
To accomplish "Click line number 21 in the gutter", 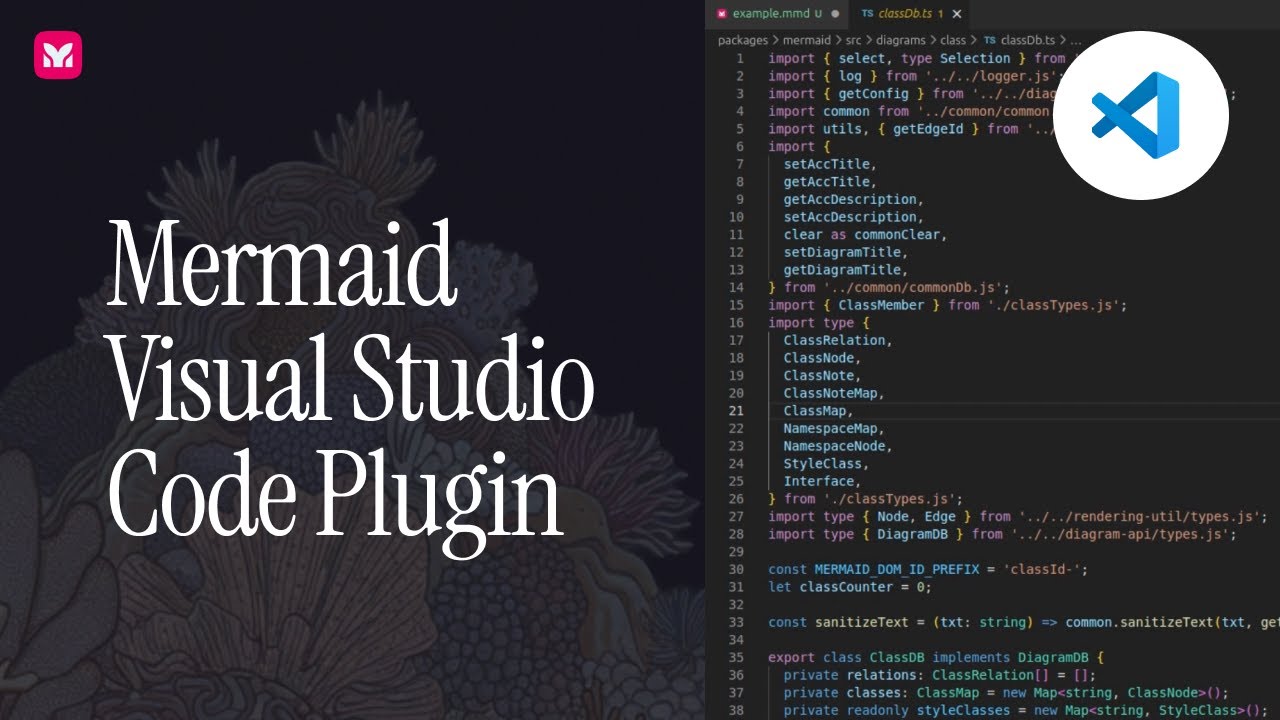I will click(x=736, y=411).
